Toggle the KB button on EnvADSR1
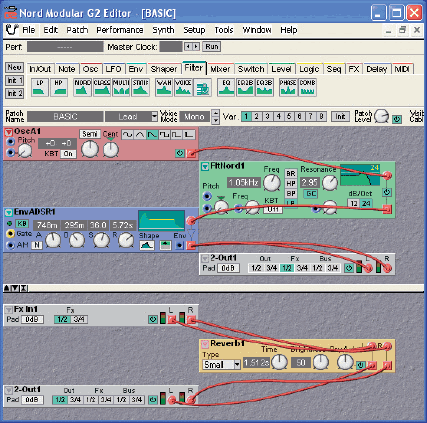The width and height of the screenshot is (427, 423). tap(21, 224)
